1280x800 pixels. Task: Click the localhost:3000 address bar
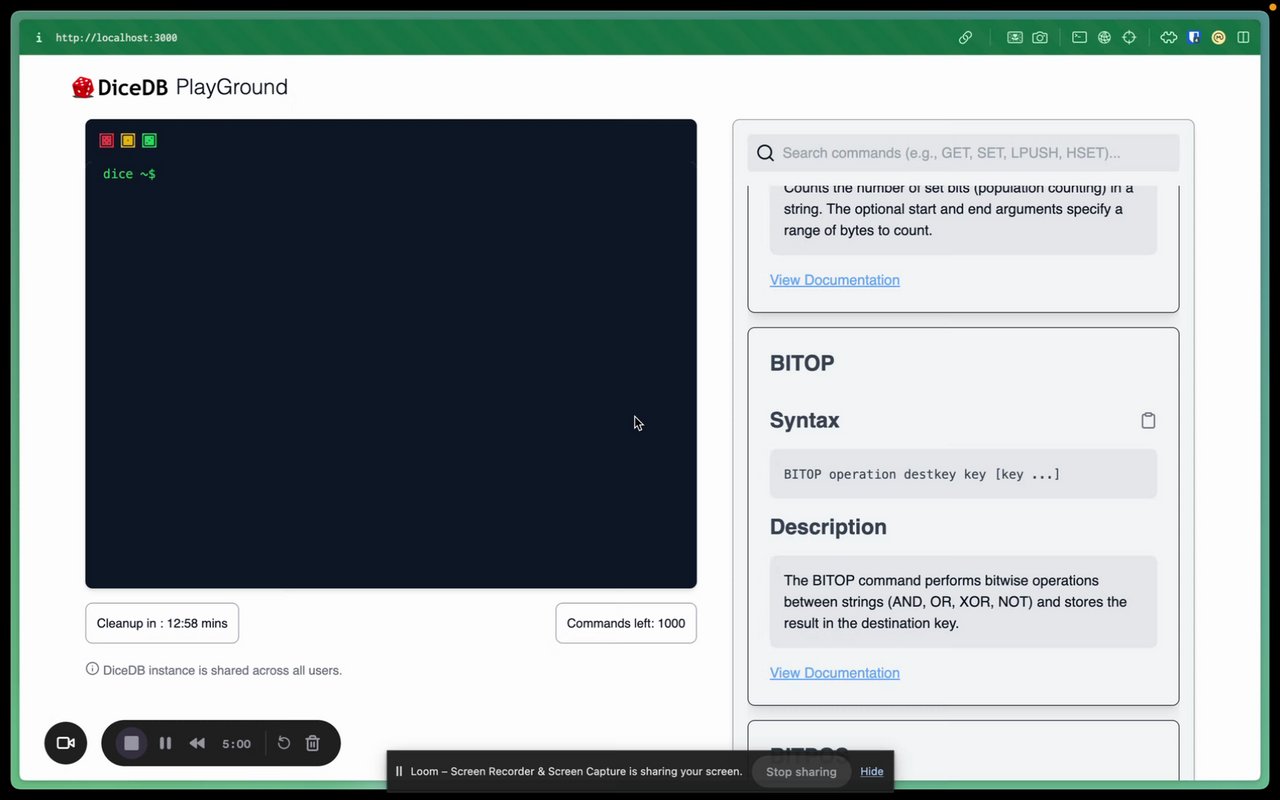(x=116, y=38)
